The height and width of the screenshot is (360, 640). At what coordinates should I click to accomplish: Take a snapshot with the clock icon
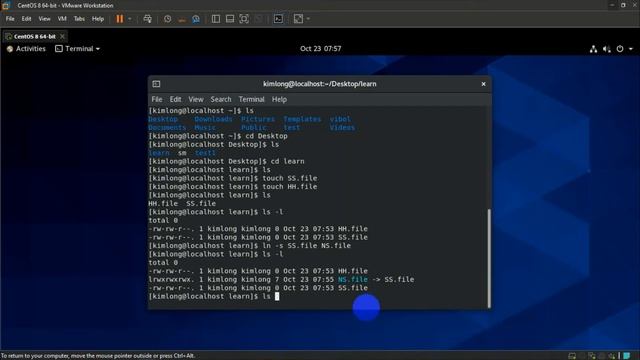(168, 19)
